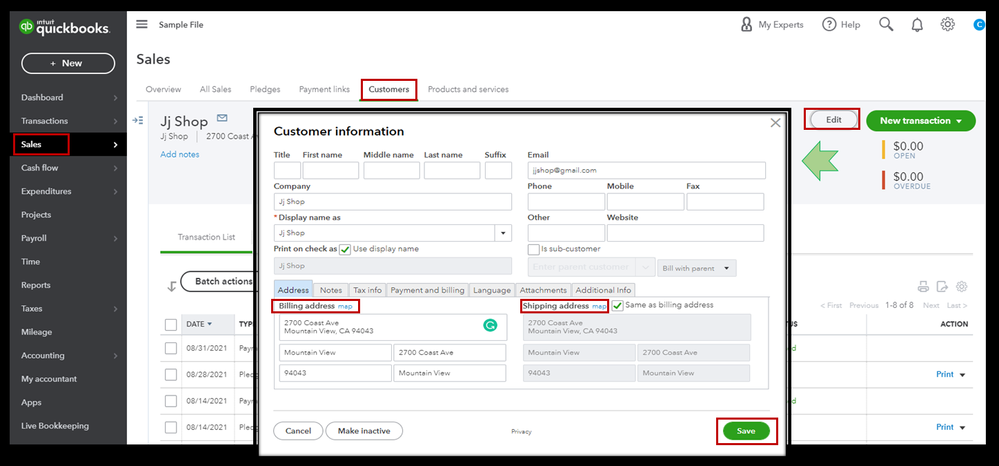Viewport: 999px width, 466px height.
Task: Toggle Use display name checkbox
Action: [345, 249]
